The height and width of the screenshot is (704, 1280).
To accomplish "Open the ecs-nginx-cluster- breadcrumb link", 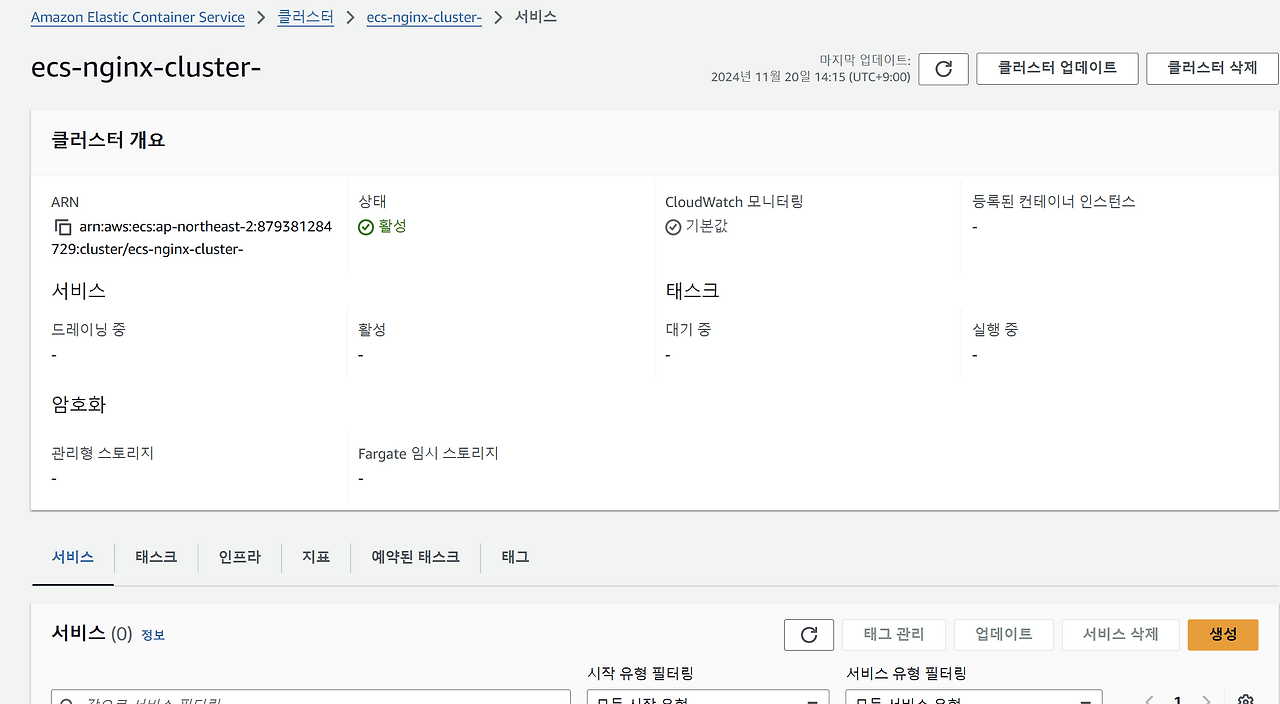I will coord(424,17).
